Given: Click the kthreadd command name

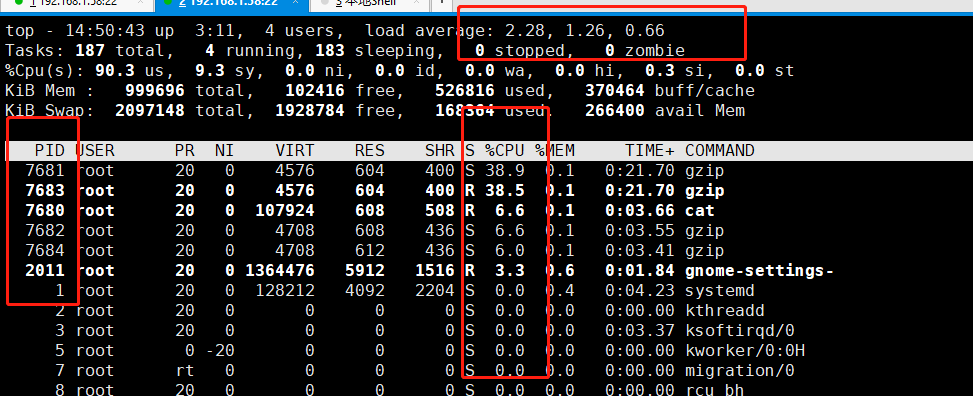Looking at the screenshot, I should coord(725,311).
